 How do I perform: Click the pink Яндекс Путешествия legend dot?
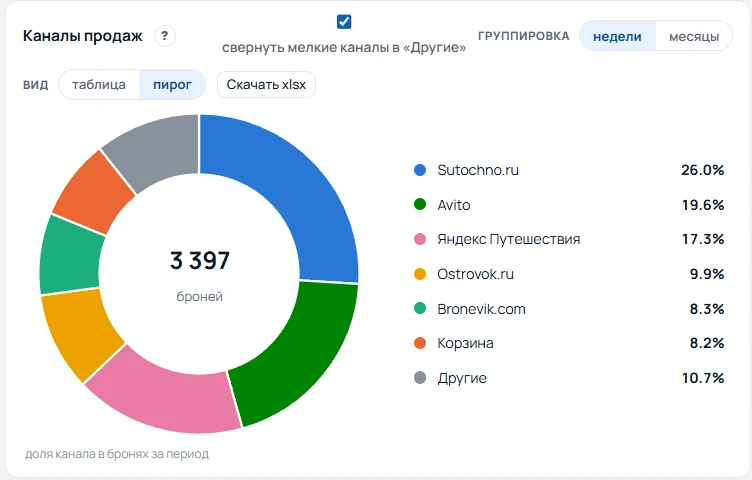420,239
